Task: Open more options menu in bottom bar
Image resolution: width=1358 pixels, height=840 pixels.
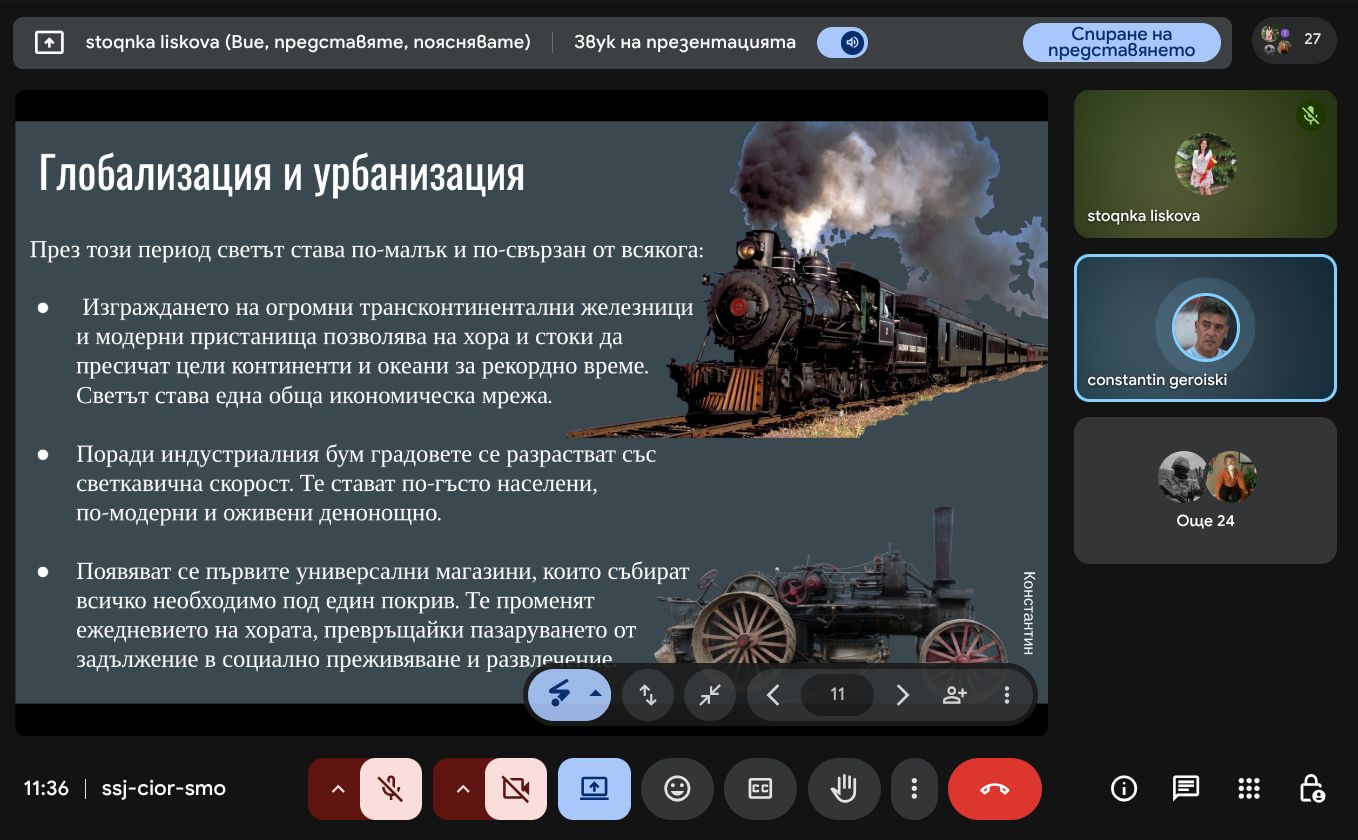Action: tap(914, 789)
